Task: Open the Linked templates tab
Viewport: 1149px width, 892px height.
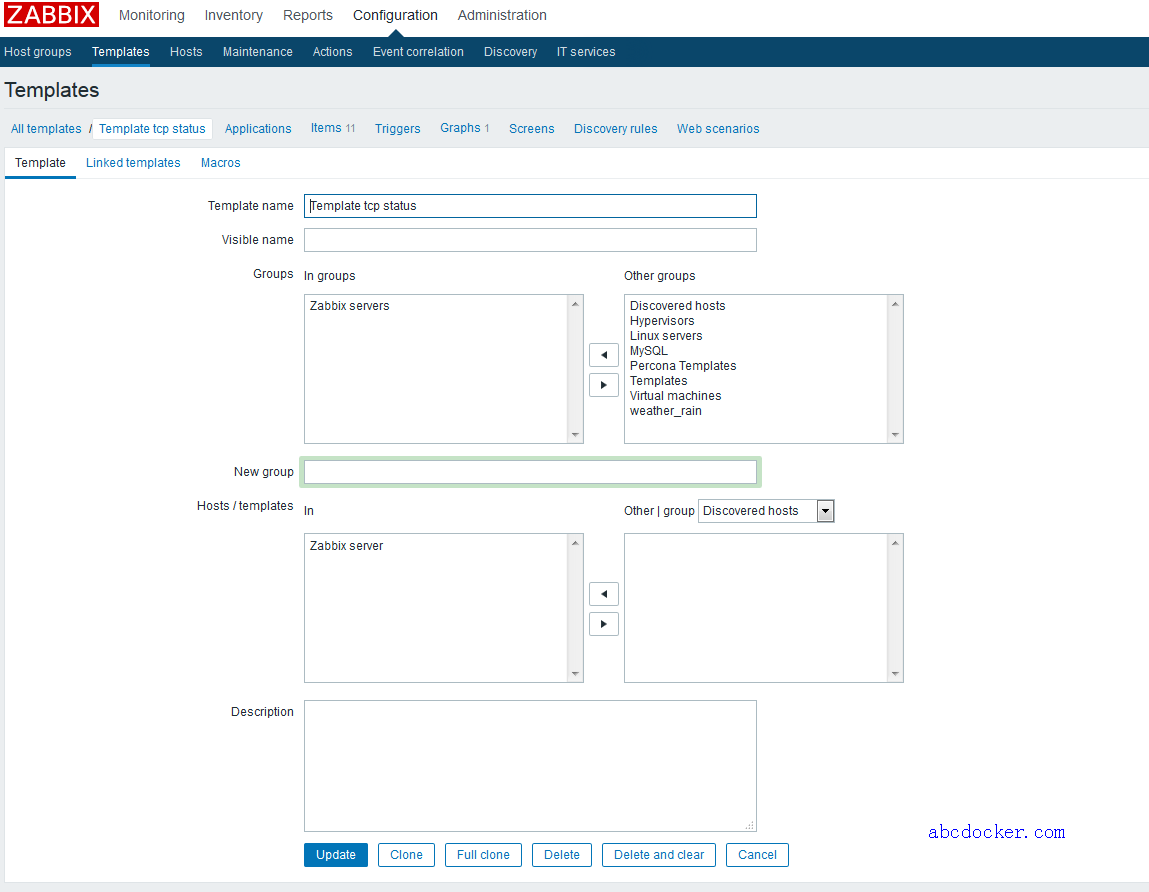Action: tap(133, 163)
